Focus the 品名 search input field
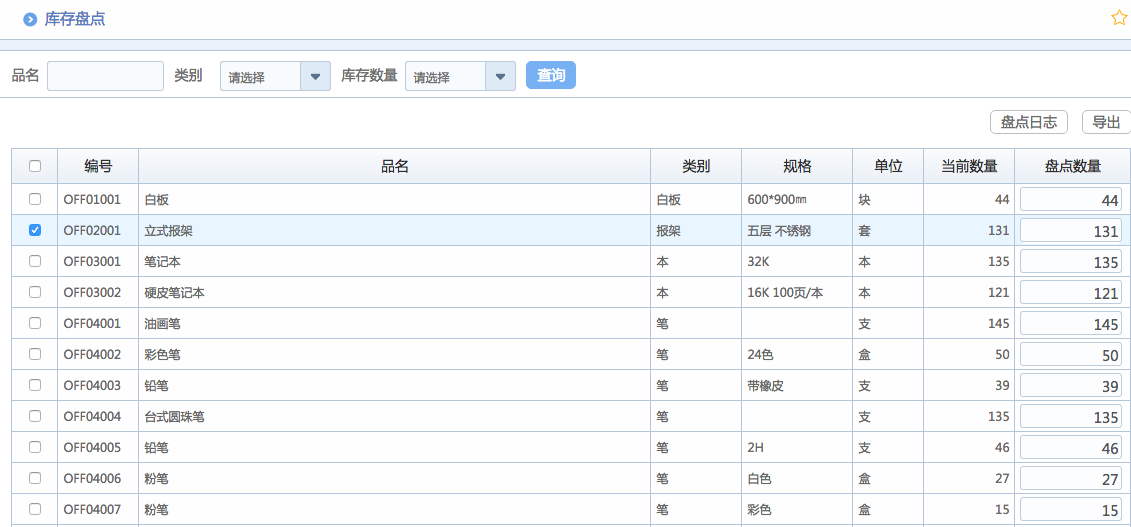1131x527 pixels. (x=105, y=76)
